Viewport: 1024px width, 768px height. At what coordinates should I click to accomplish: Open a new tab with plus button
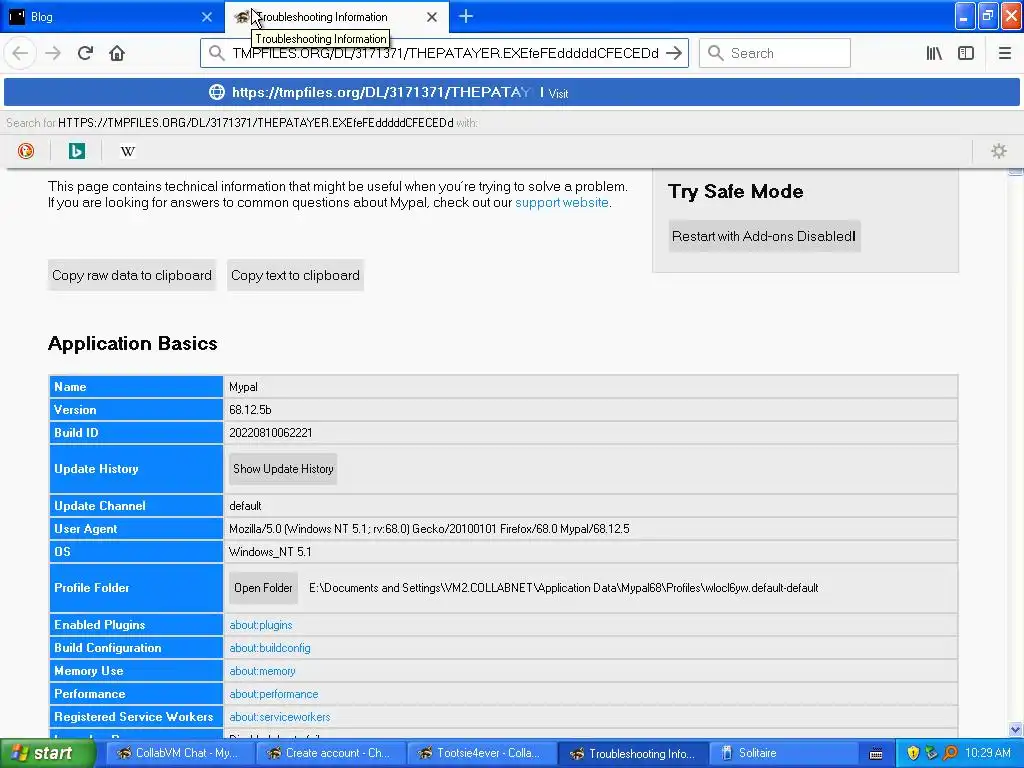click(x=466, y=16)
